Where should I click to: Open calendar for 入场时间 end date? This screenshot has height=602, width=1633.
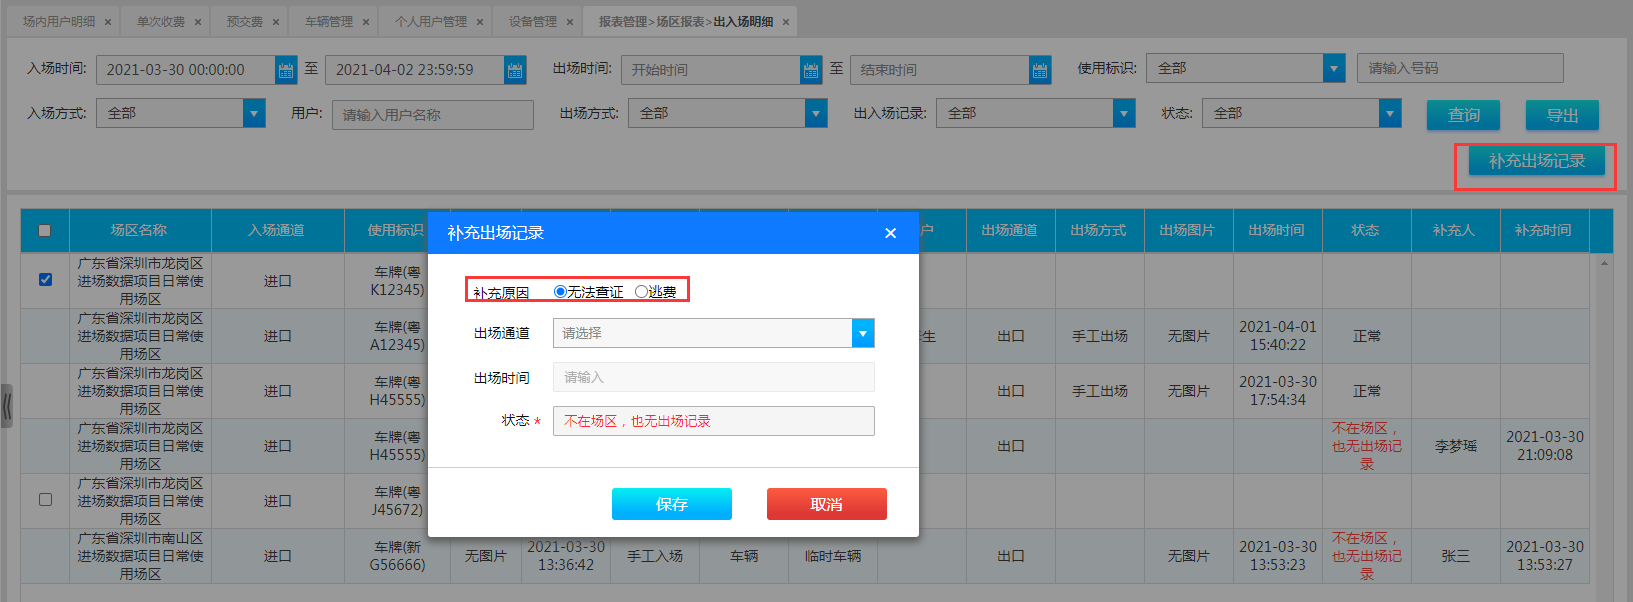[x=515, y=70]
